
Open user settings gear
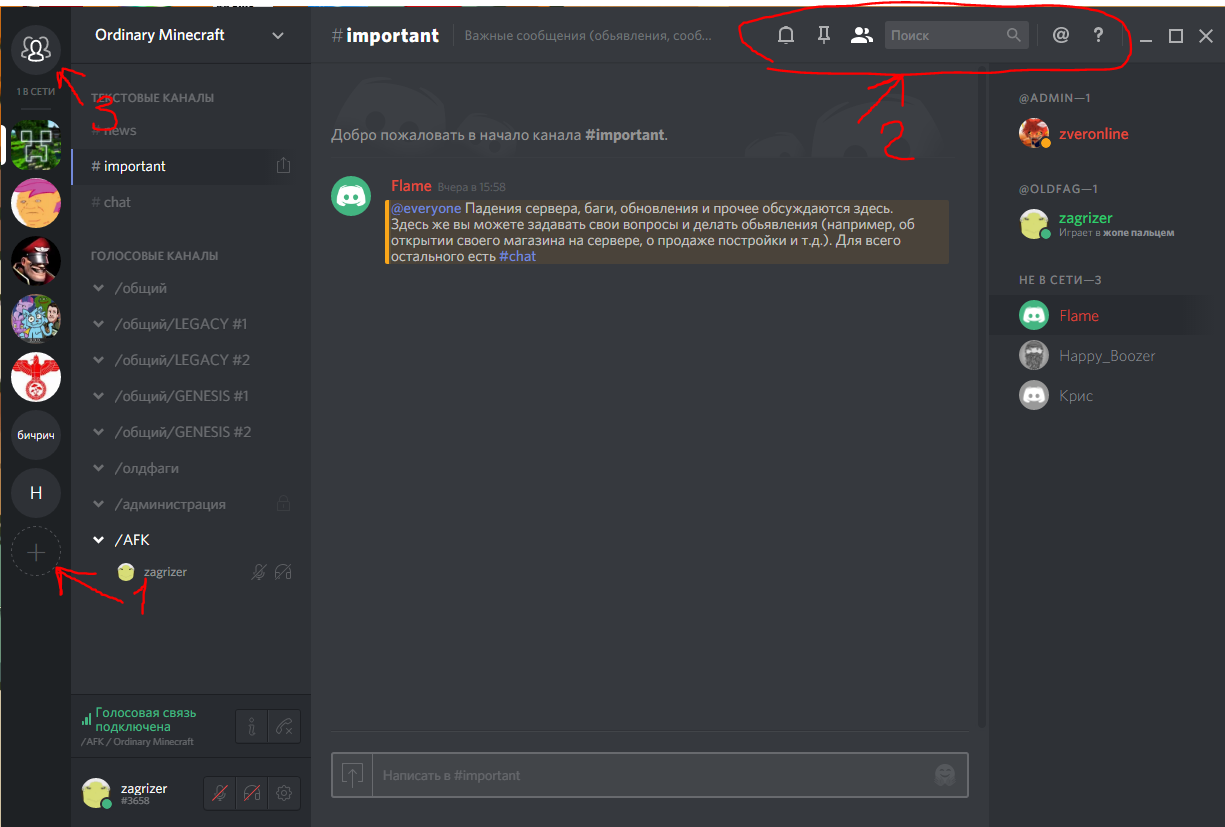pos(284,793)
